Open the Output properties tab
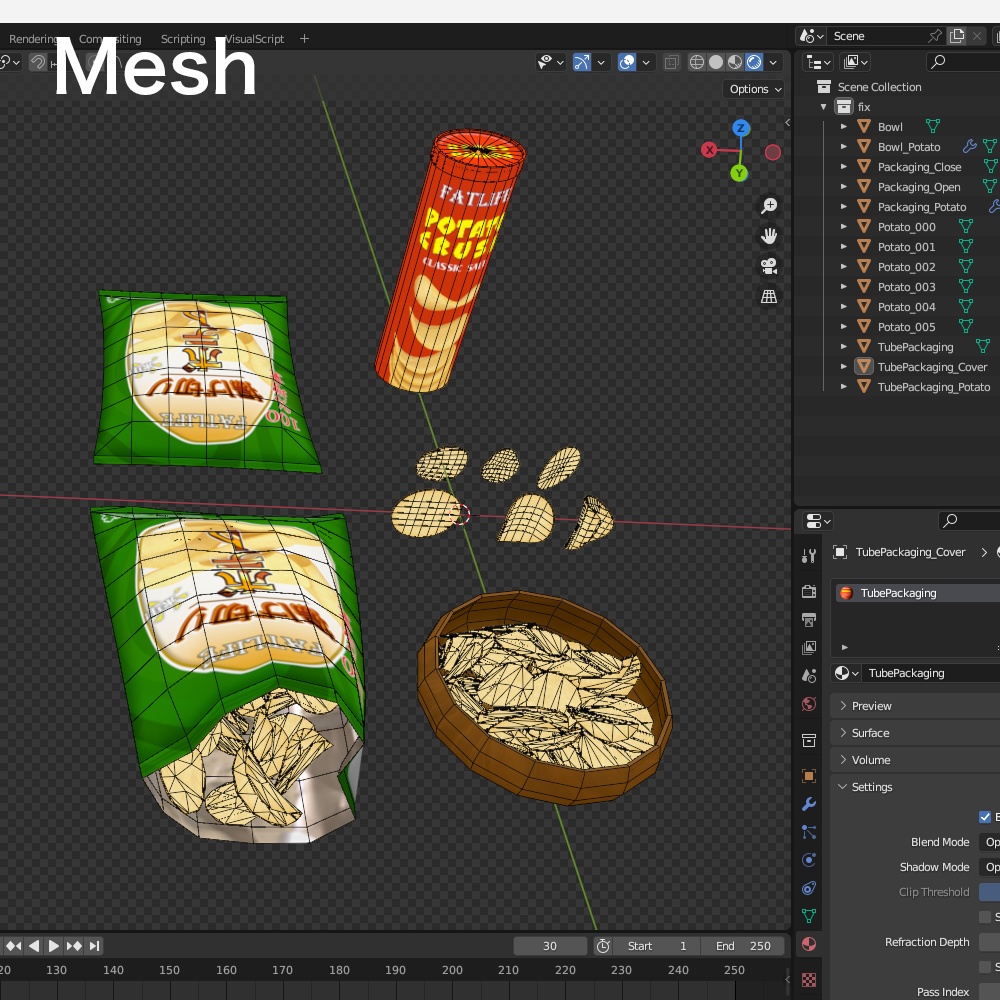Image resolution: width=1000 pixels, height=1000 pixels. point(809,620)
